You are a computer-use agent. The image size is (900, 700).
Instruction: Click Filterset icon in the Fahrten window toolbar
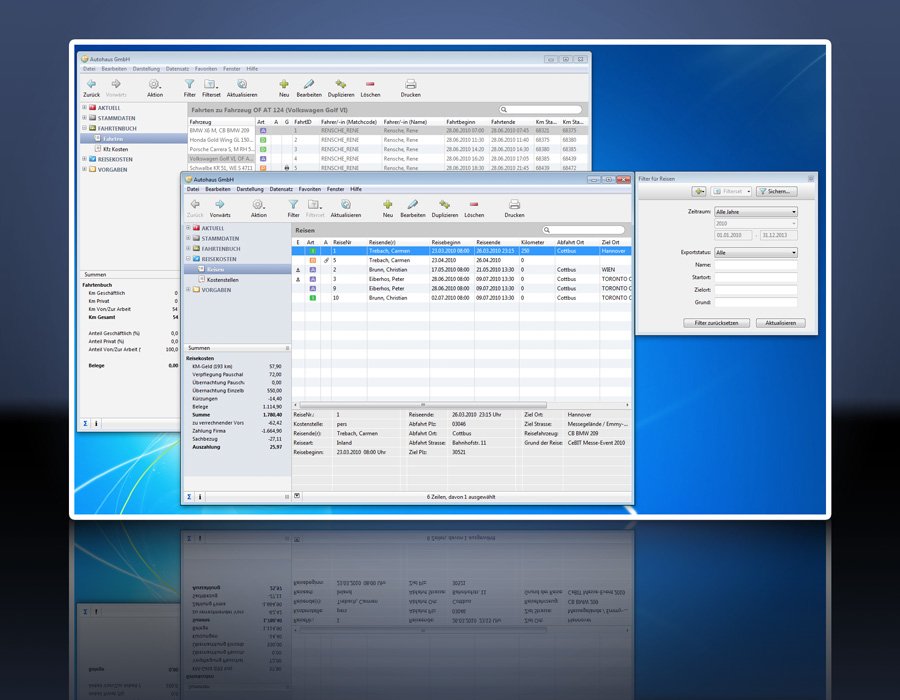(x=210, y=85)
